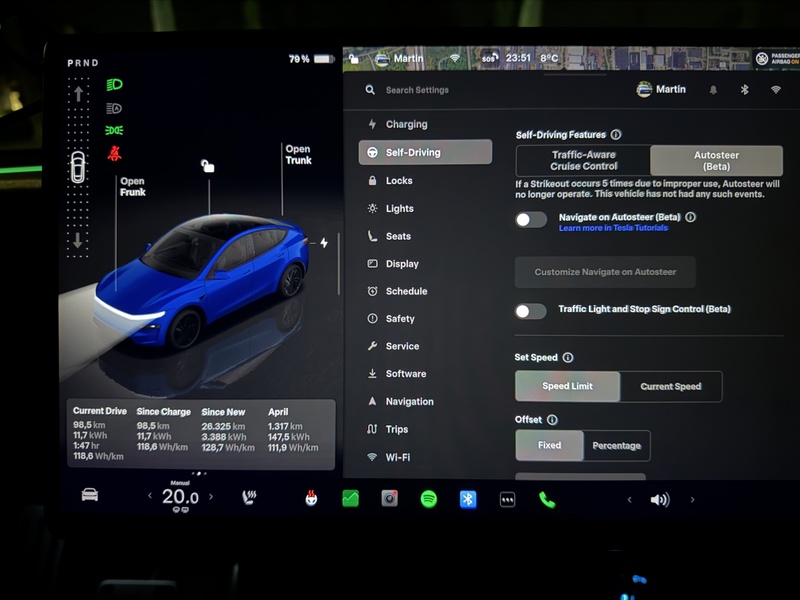Tap the red seatbelt warning icon
800x600 pixels.
(114, 153)
